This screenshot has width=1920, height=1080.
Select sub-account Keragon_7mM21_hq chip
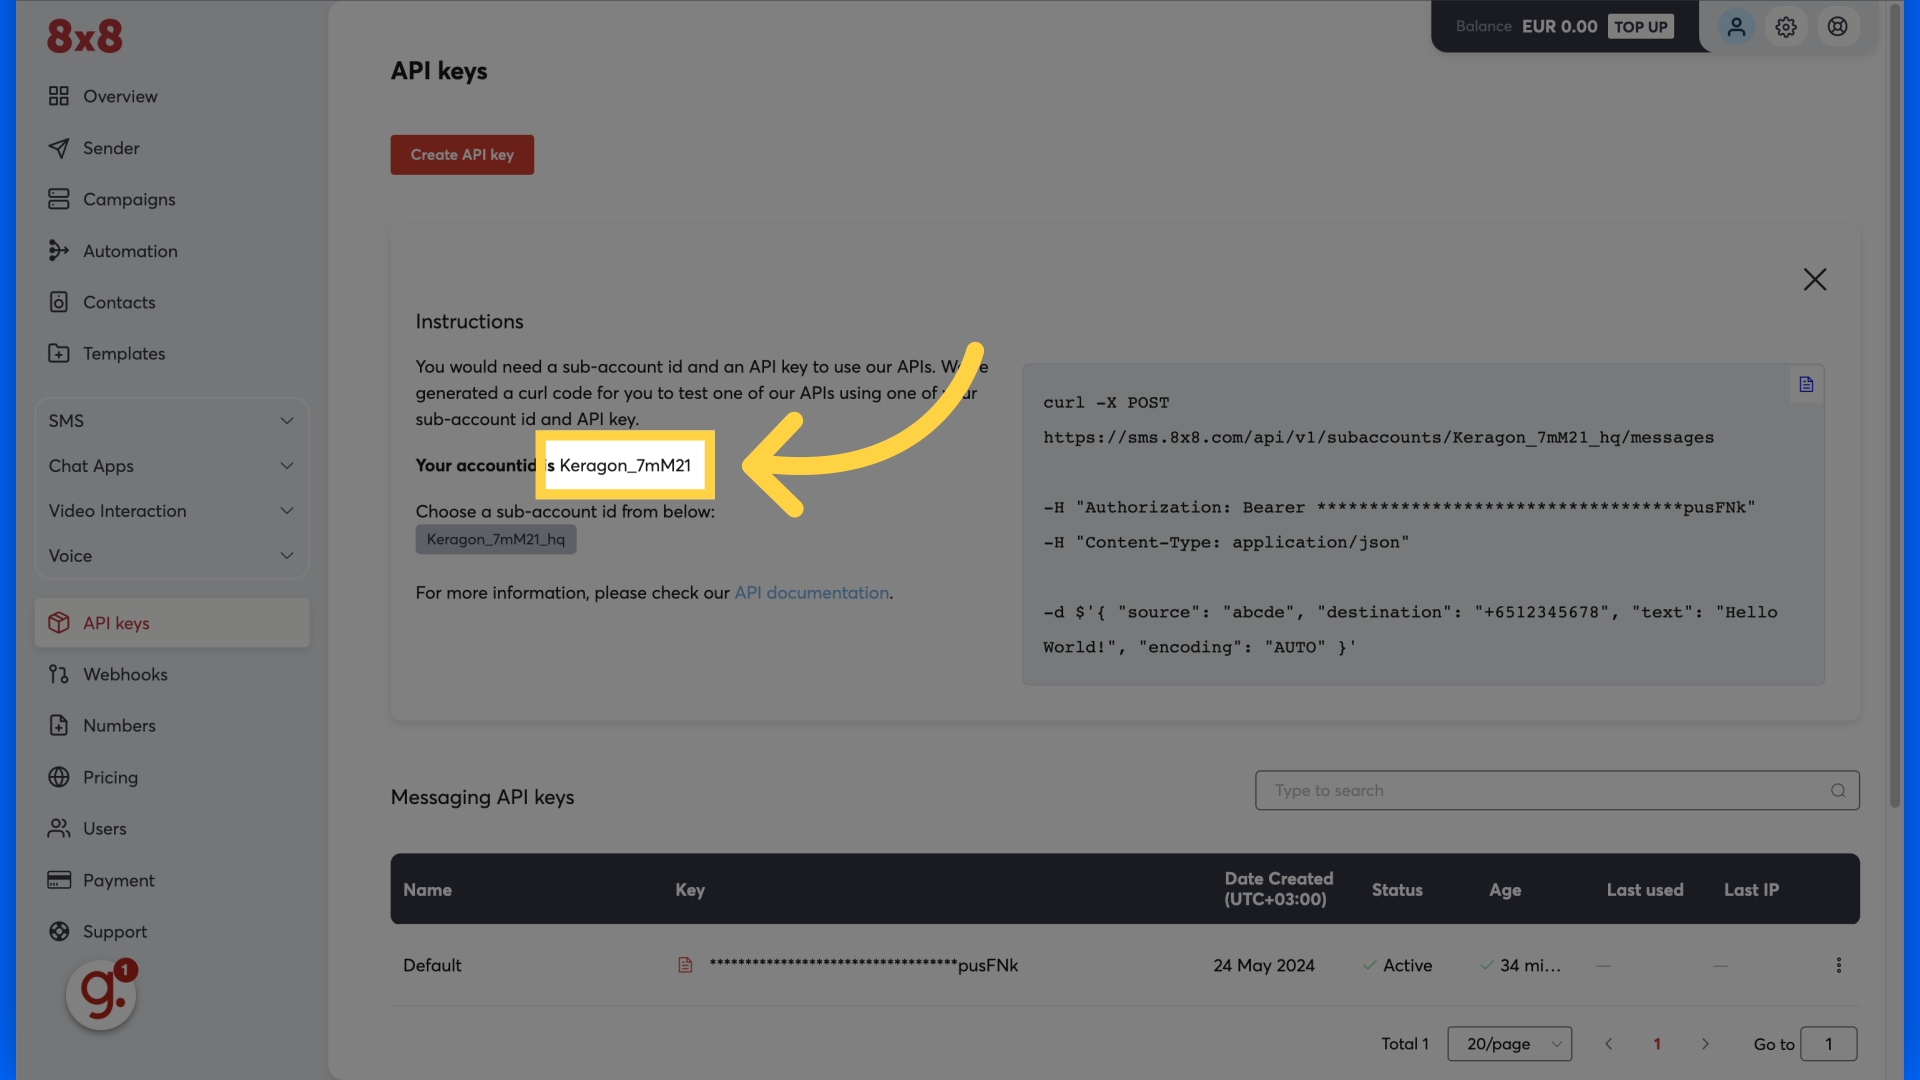[496, 539]
